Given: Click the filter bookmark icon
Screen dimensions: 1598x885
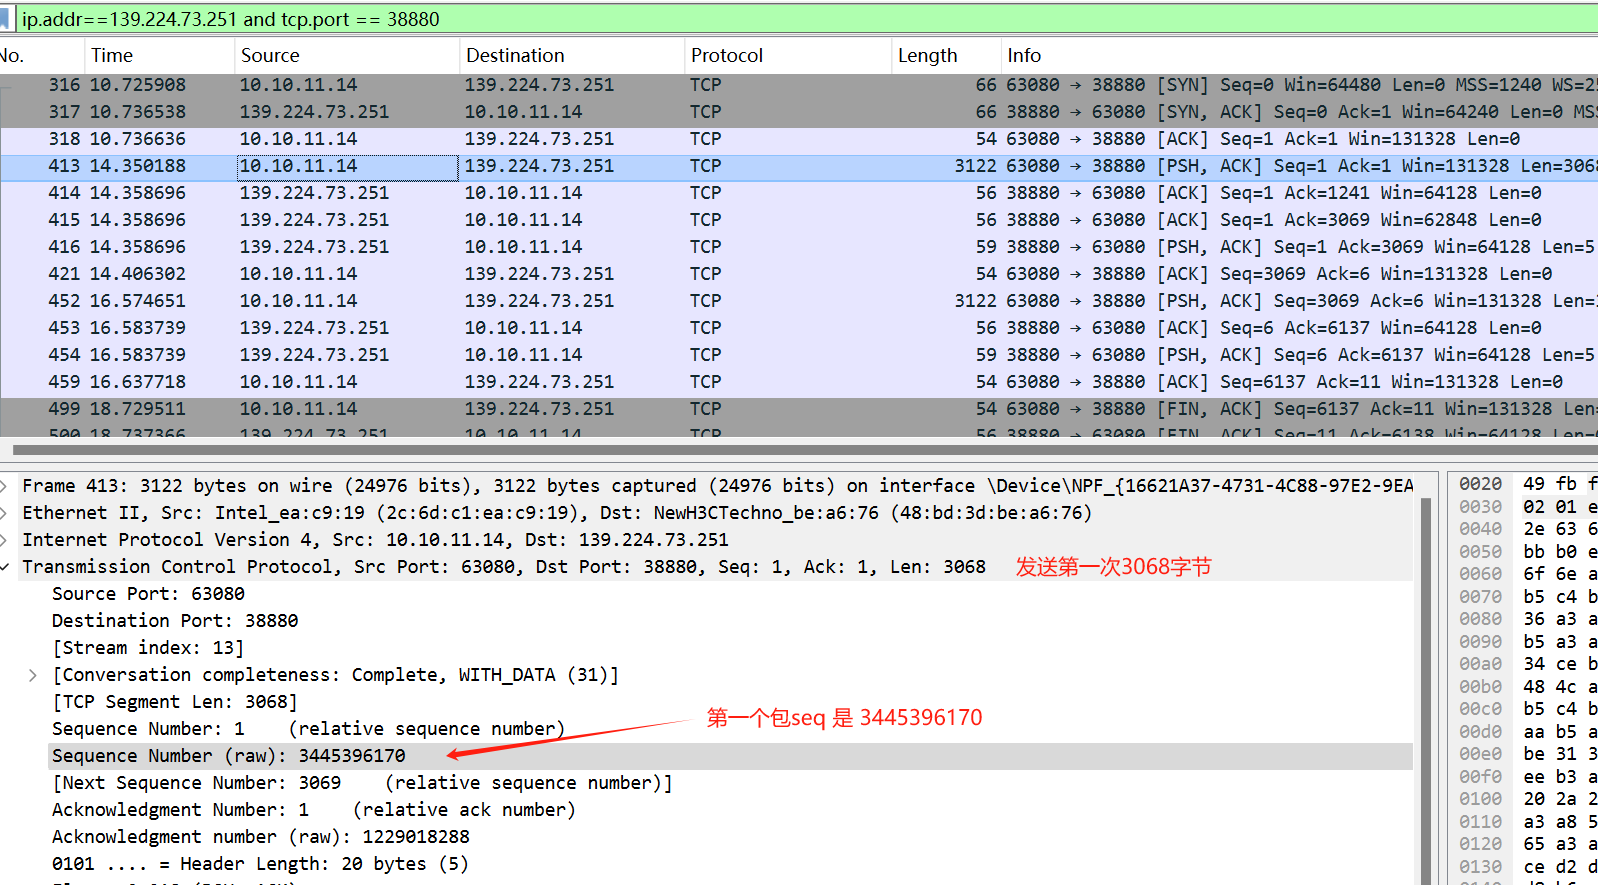Looking at the screenshot, I should click(5, 19).
